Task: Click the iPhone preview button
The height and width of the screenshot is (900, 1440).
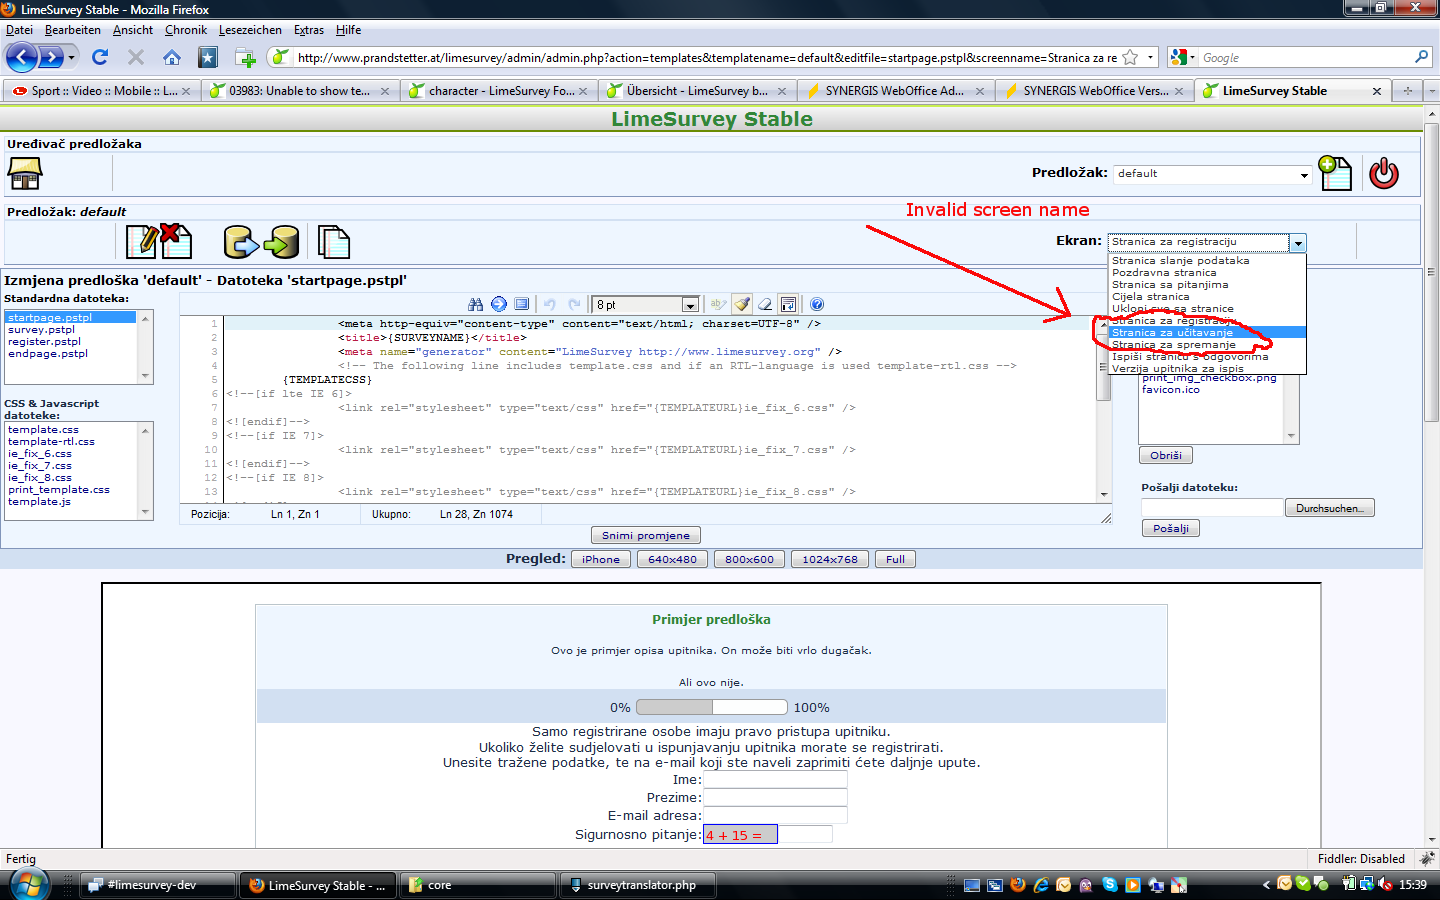Action: pyautogui.click(x=600, y=560)
